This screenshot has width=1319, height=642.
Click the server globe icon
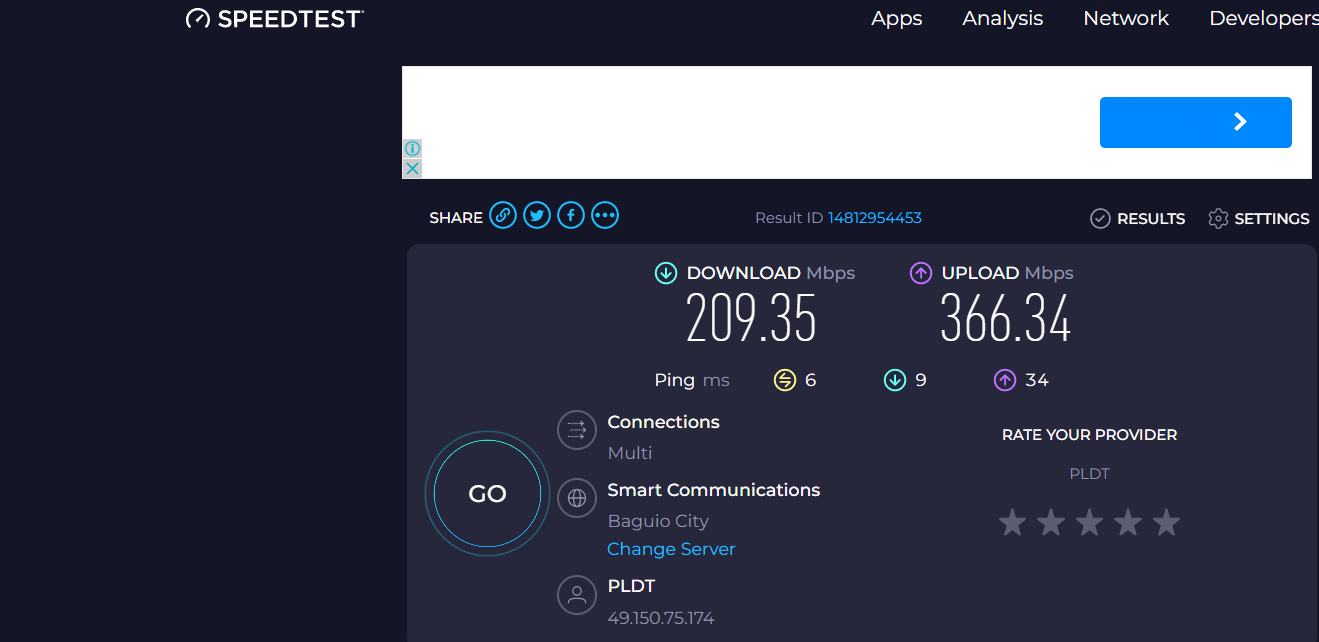point(576,497)
